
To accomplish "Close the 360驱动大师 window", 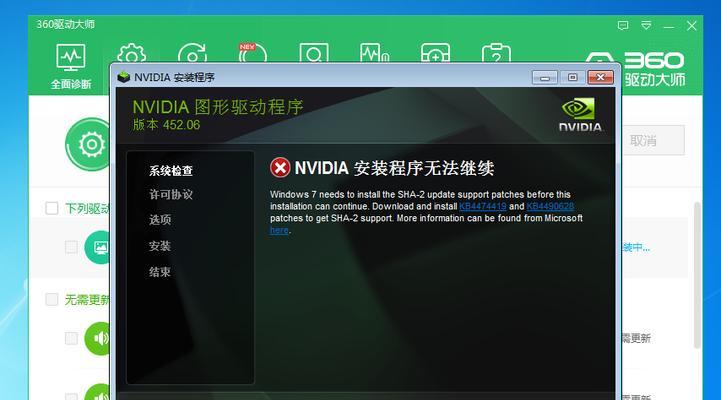I will 692,26.
